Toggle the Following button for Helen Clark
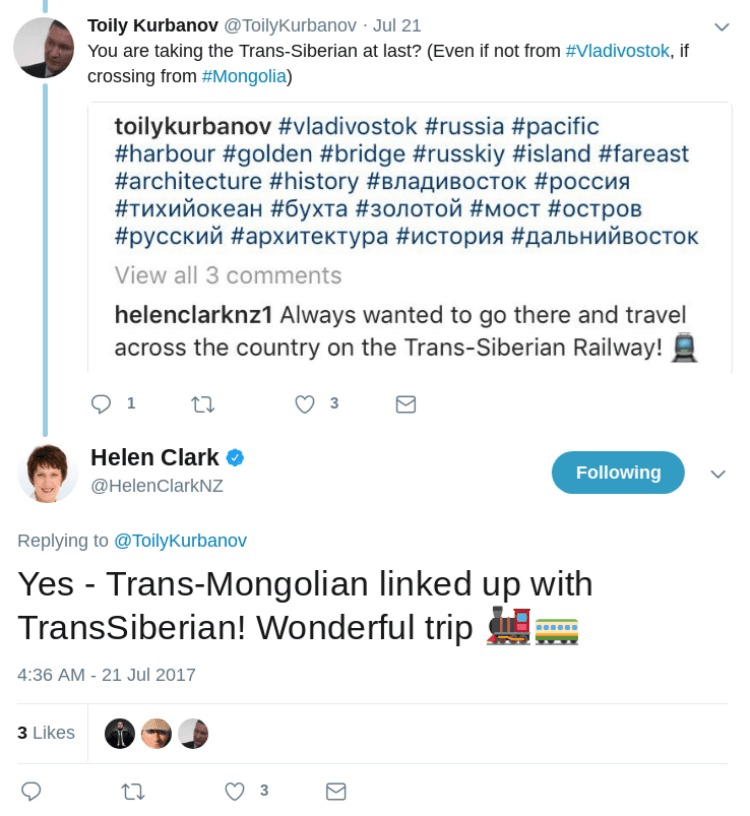 [617, 473]
